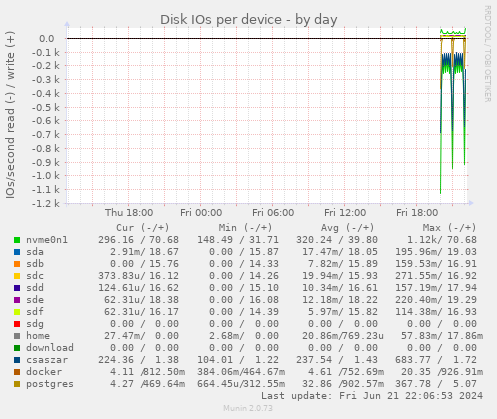Click the 'sda' legend label
The image size is (497, 419).
[35, 252]
